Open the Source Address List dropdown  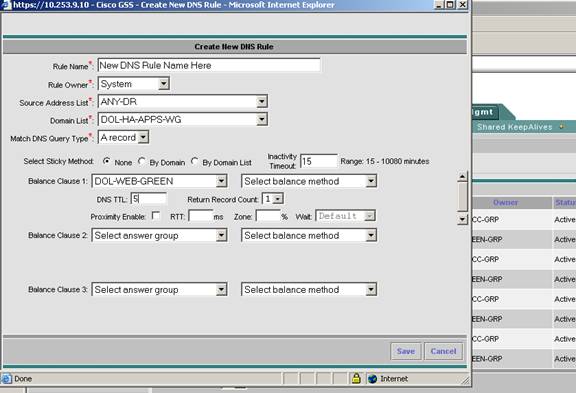click(x=183, y=101)
